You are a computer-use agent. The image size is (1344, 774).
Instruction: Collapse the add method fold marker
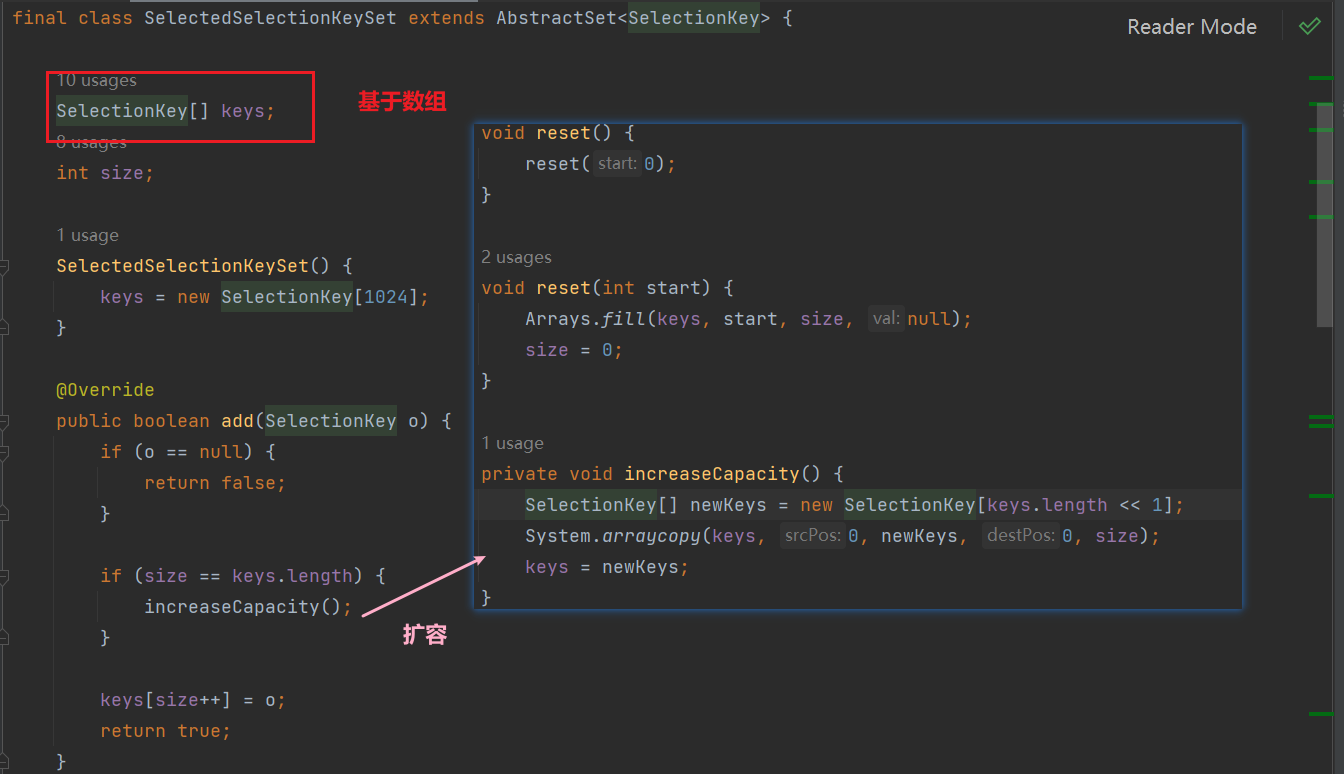click(4, 421)
